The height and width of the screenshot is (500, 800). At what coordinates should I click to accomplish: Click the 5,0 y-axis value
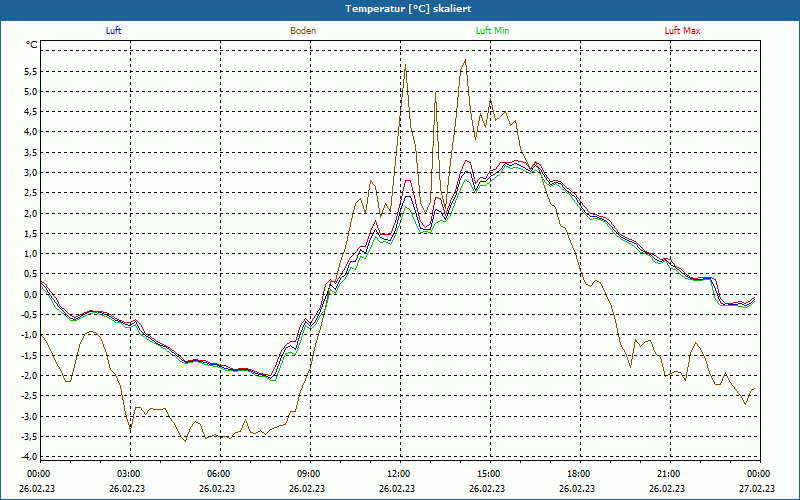[x=31, y=92]
